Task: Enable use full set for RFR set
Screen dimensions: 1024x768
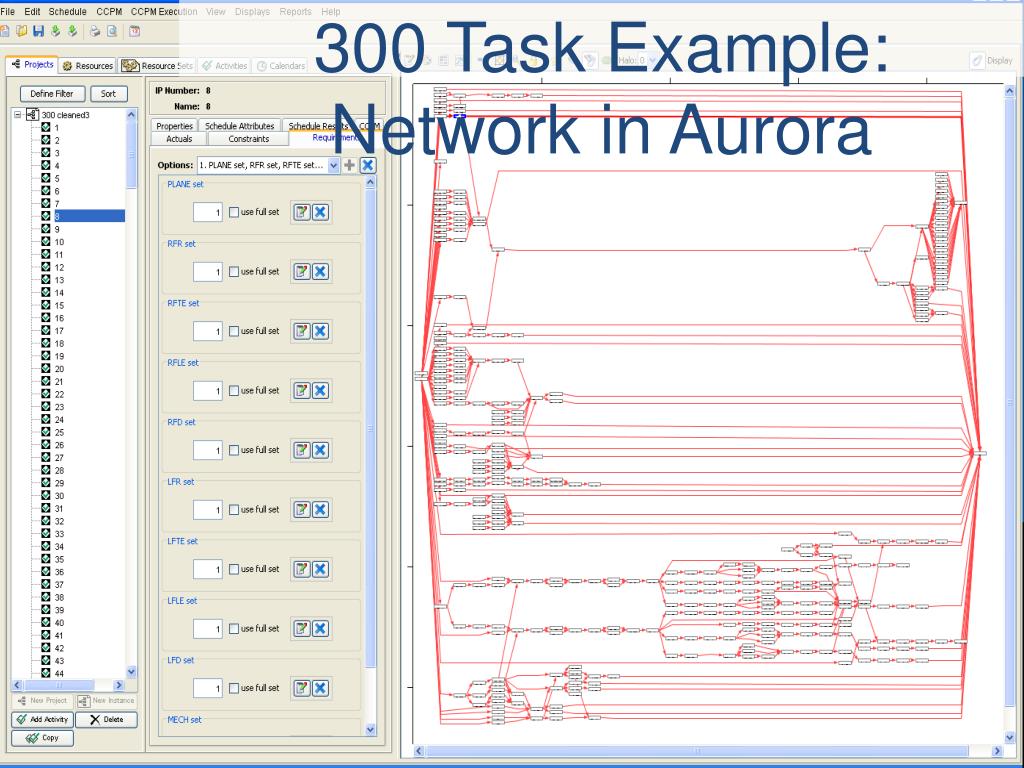Action: tap(234, 272)
